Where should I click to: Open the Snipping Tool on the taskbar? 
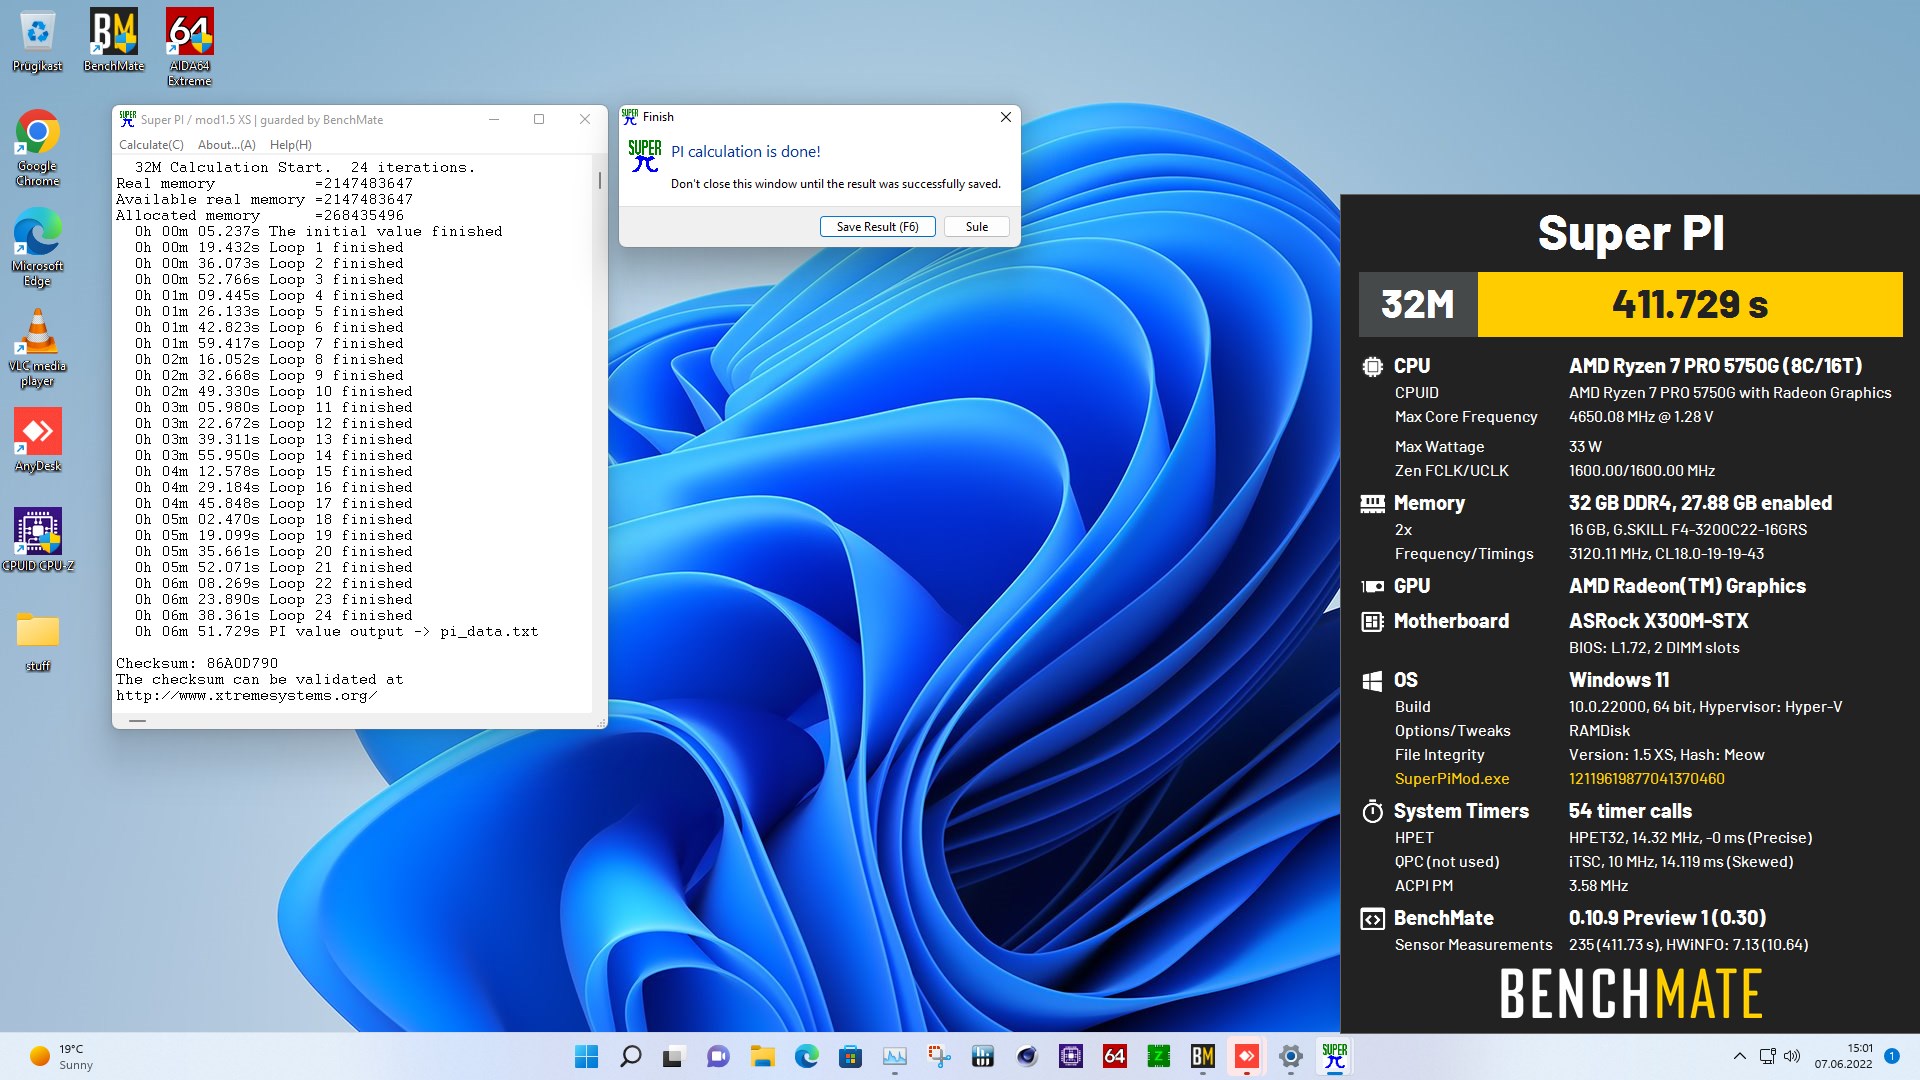(x=938, y=1056)
